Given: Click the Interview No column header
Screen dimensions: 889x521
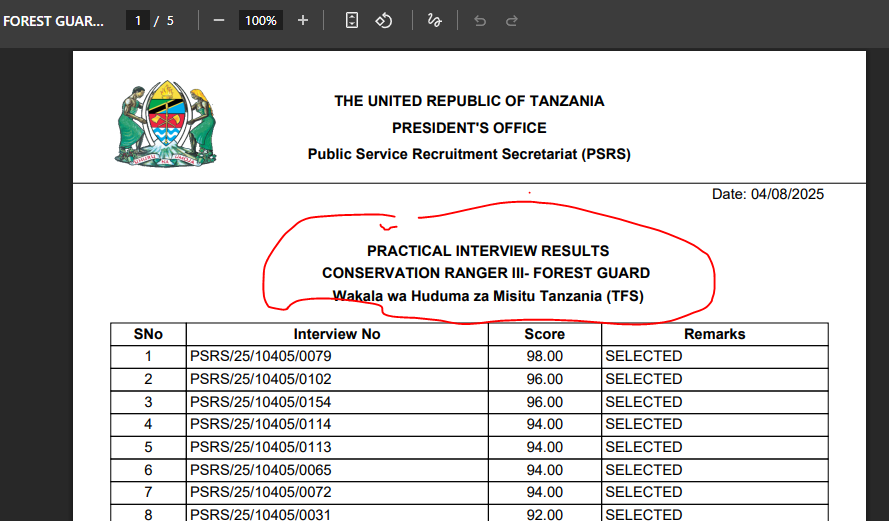Looking at the screenshot, I should (x=337, y=334).
